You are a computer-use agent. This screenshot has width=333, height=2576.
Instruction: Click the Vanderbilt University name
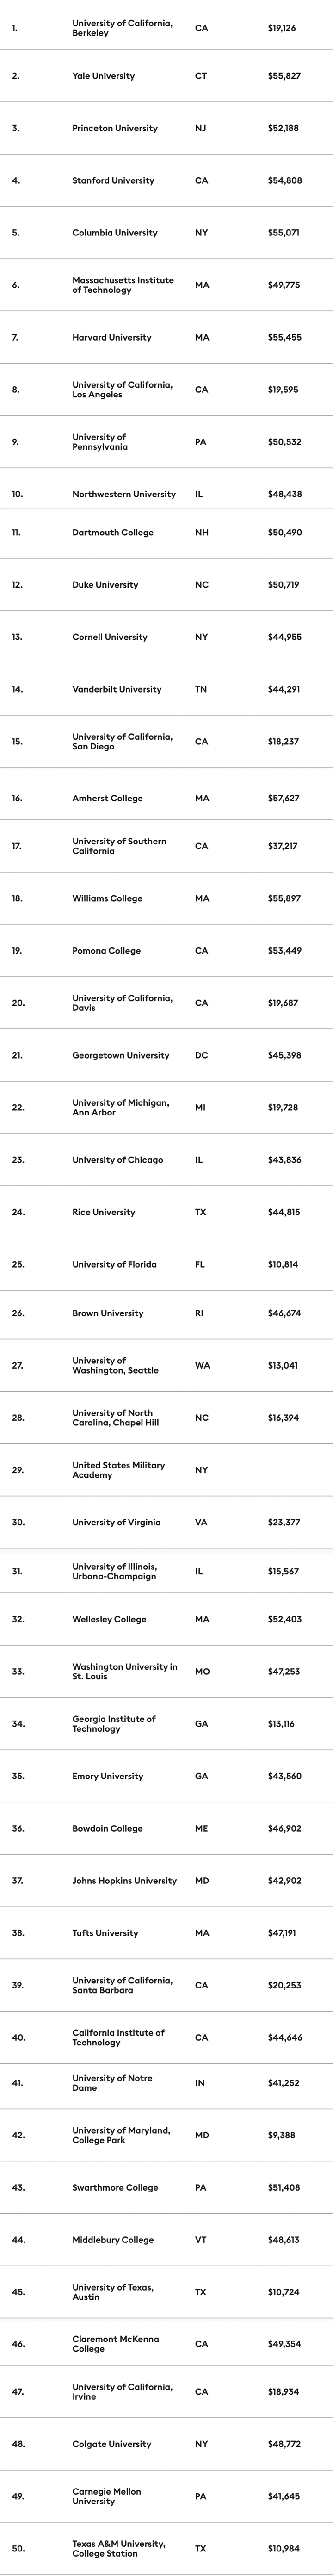point(116,689)
